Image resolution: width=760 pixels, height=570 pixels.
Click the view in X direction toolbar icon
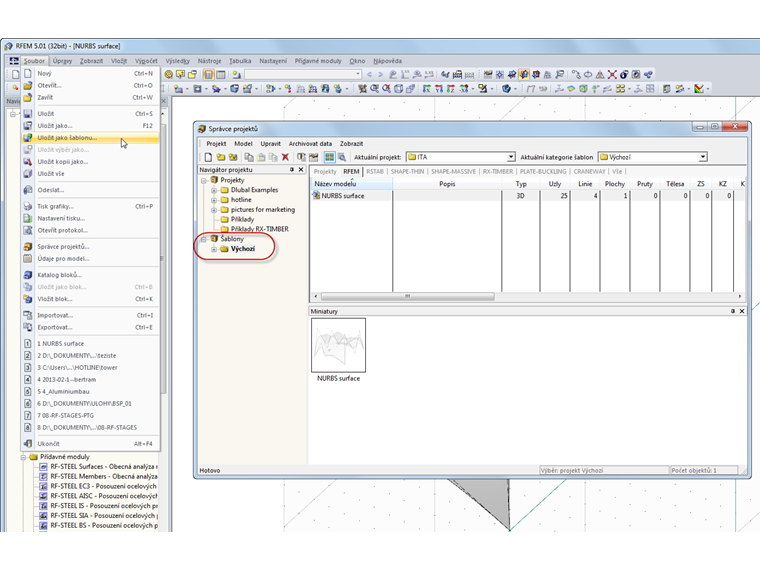427,89
